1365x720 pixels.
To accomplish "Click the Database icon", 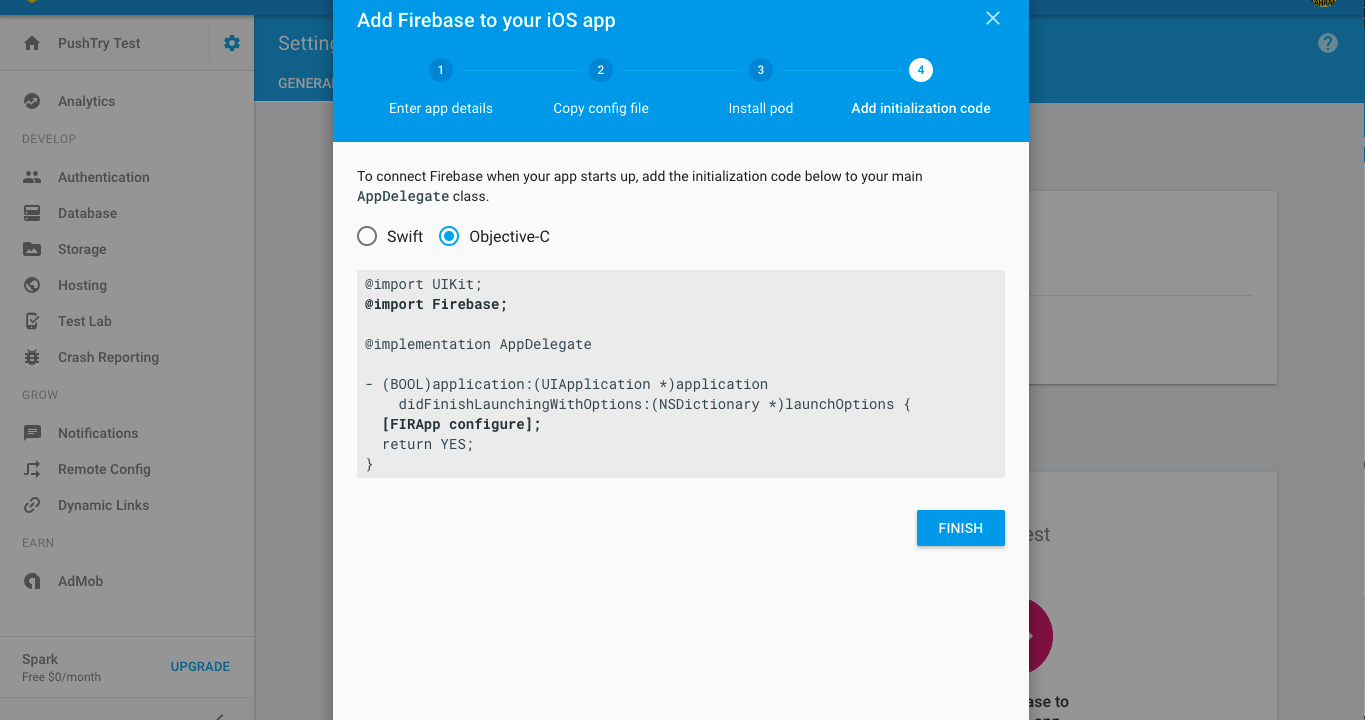I will (x=32, y=213).
